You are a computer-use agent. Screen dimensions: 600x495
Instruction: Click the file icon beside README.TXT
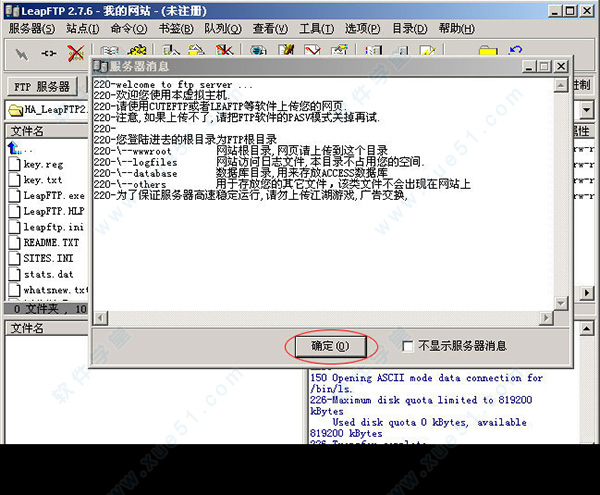tap(14, 243)
